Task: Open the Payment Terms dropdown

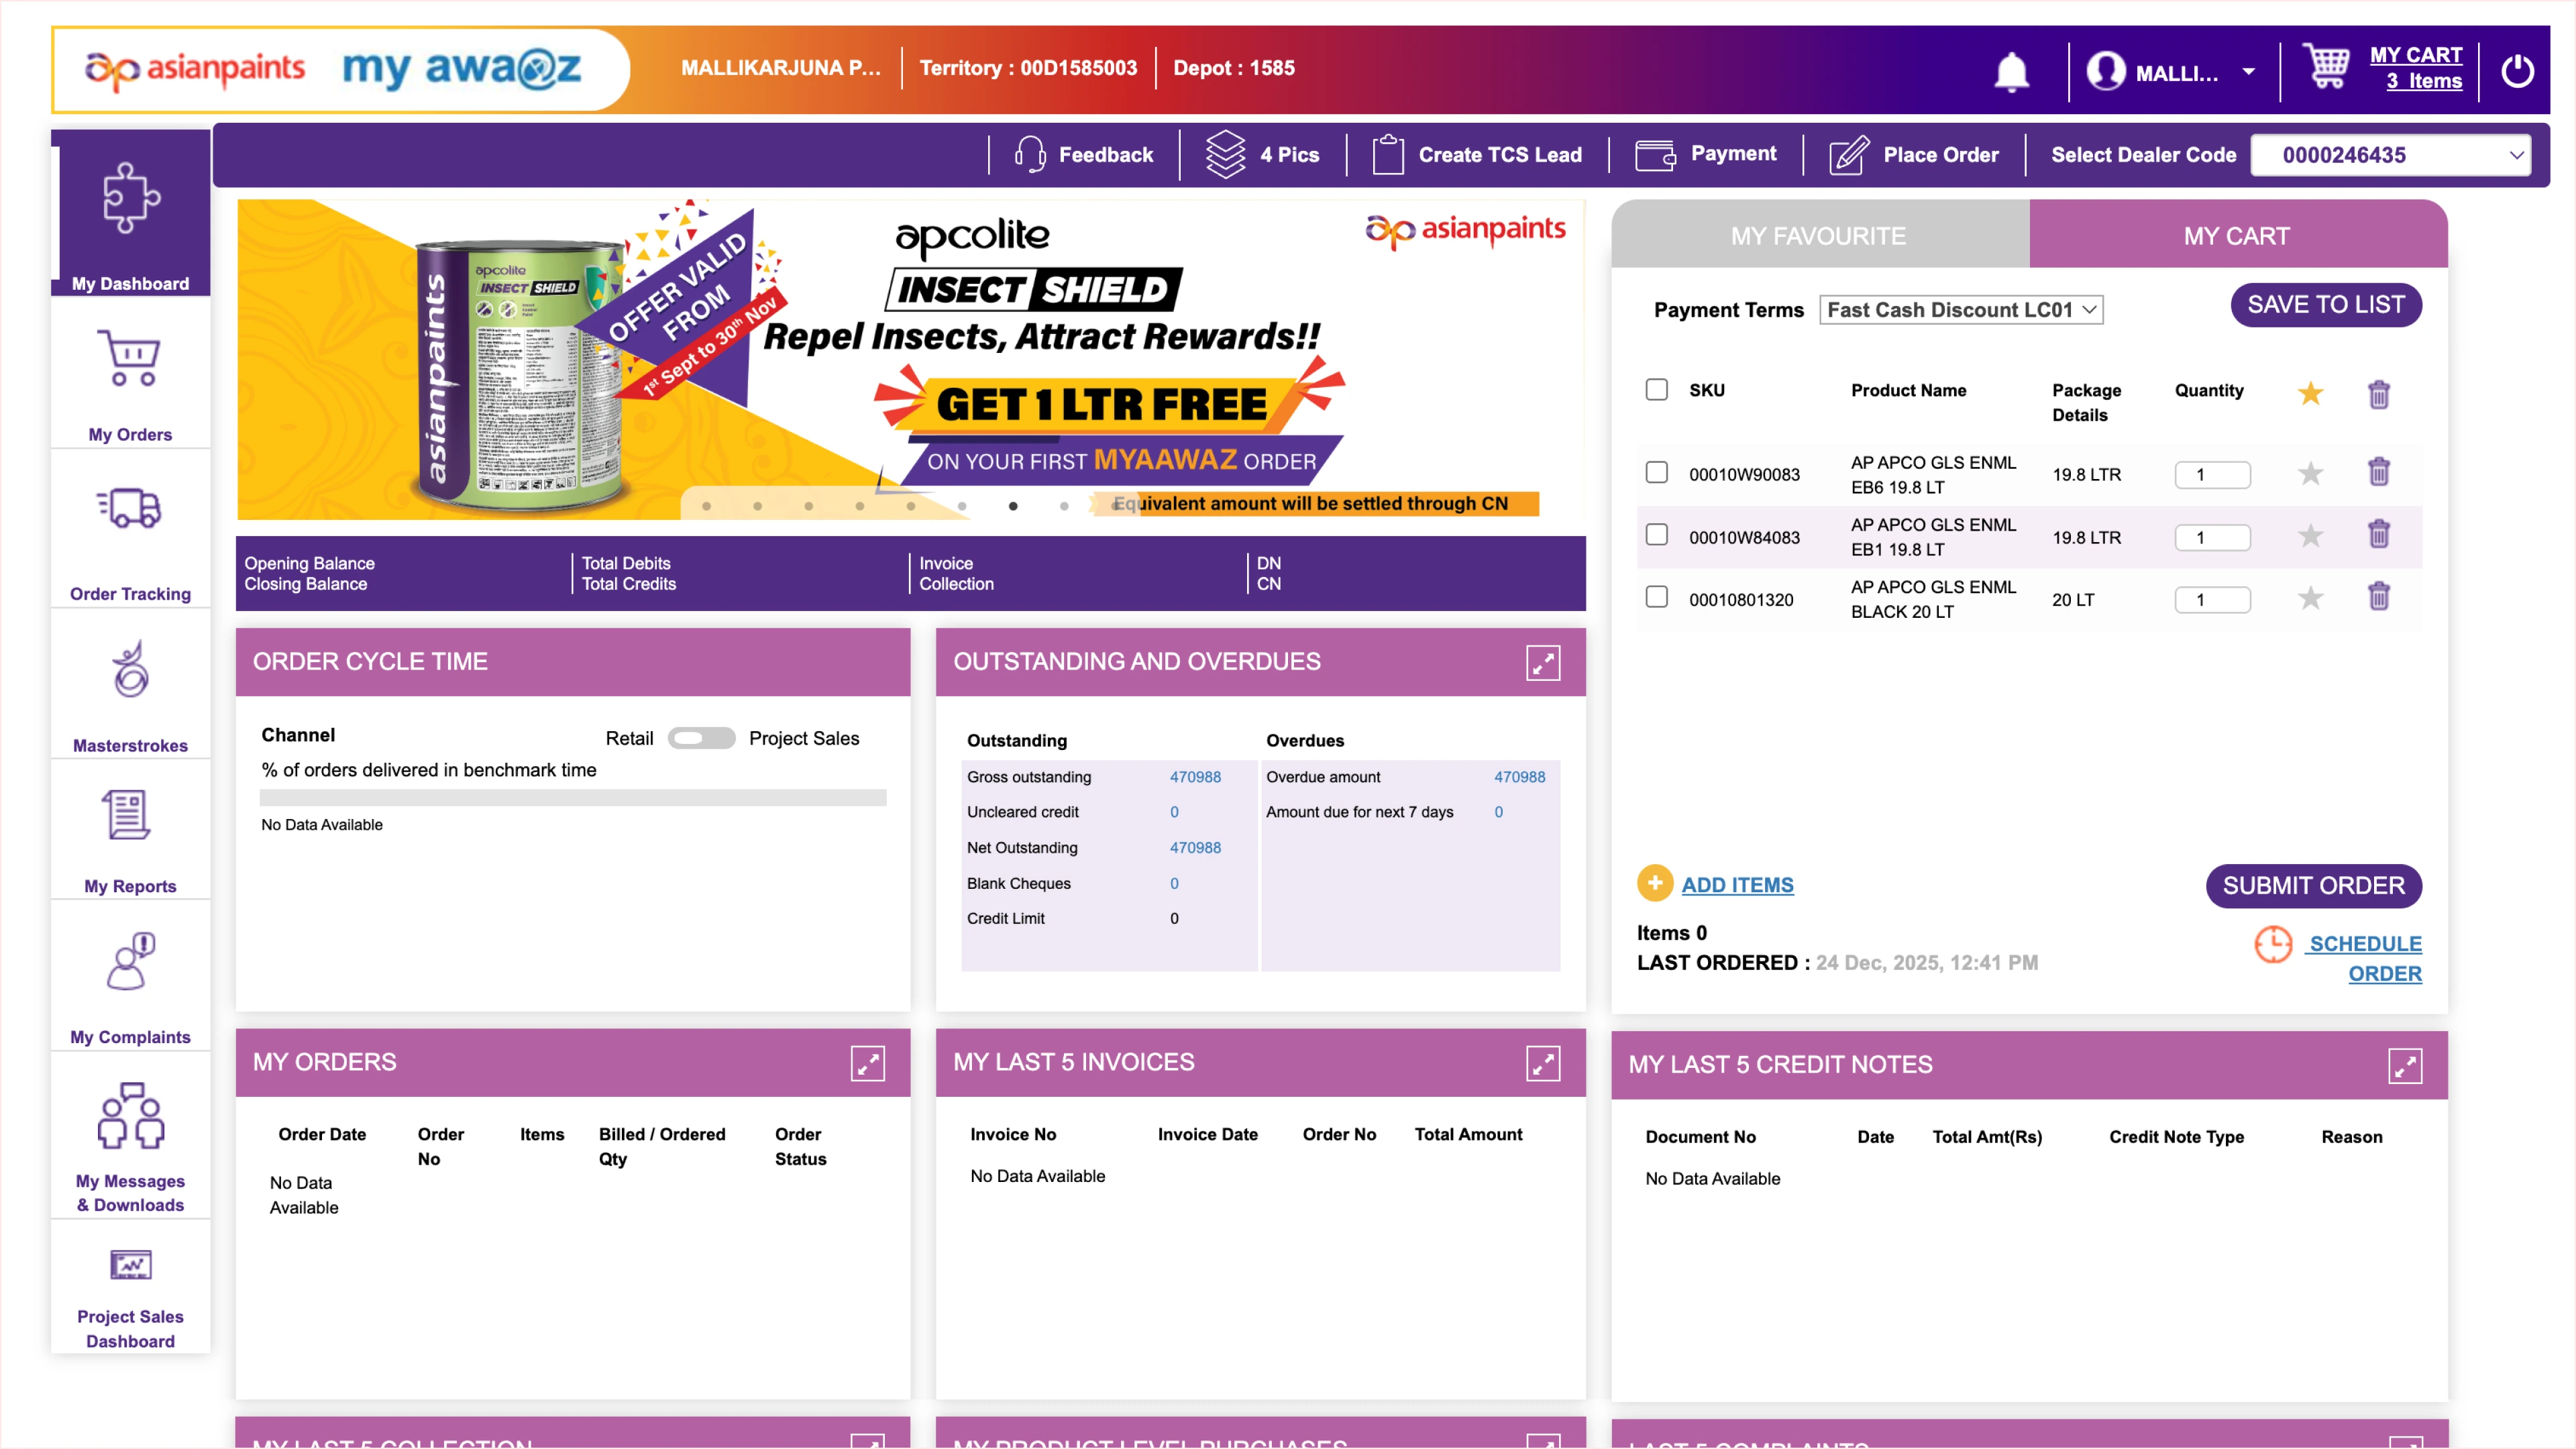Action: pos(1961,310)
